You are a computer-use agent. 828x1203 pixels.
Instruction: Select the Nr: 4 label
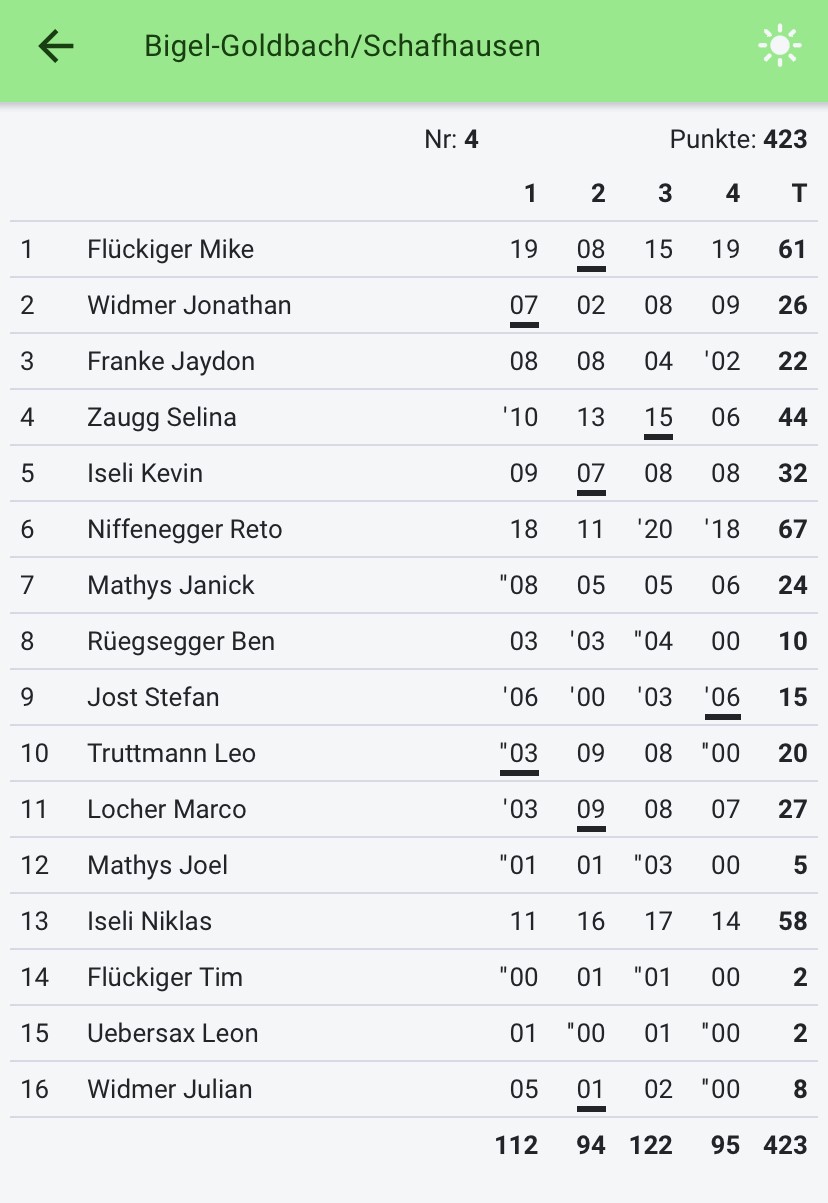tap(451, 139)
